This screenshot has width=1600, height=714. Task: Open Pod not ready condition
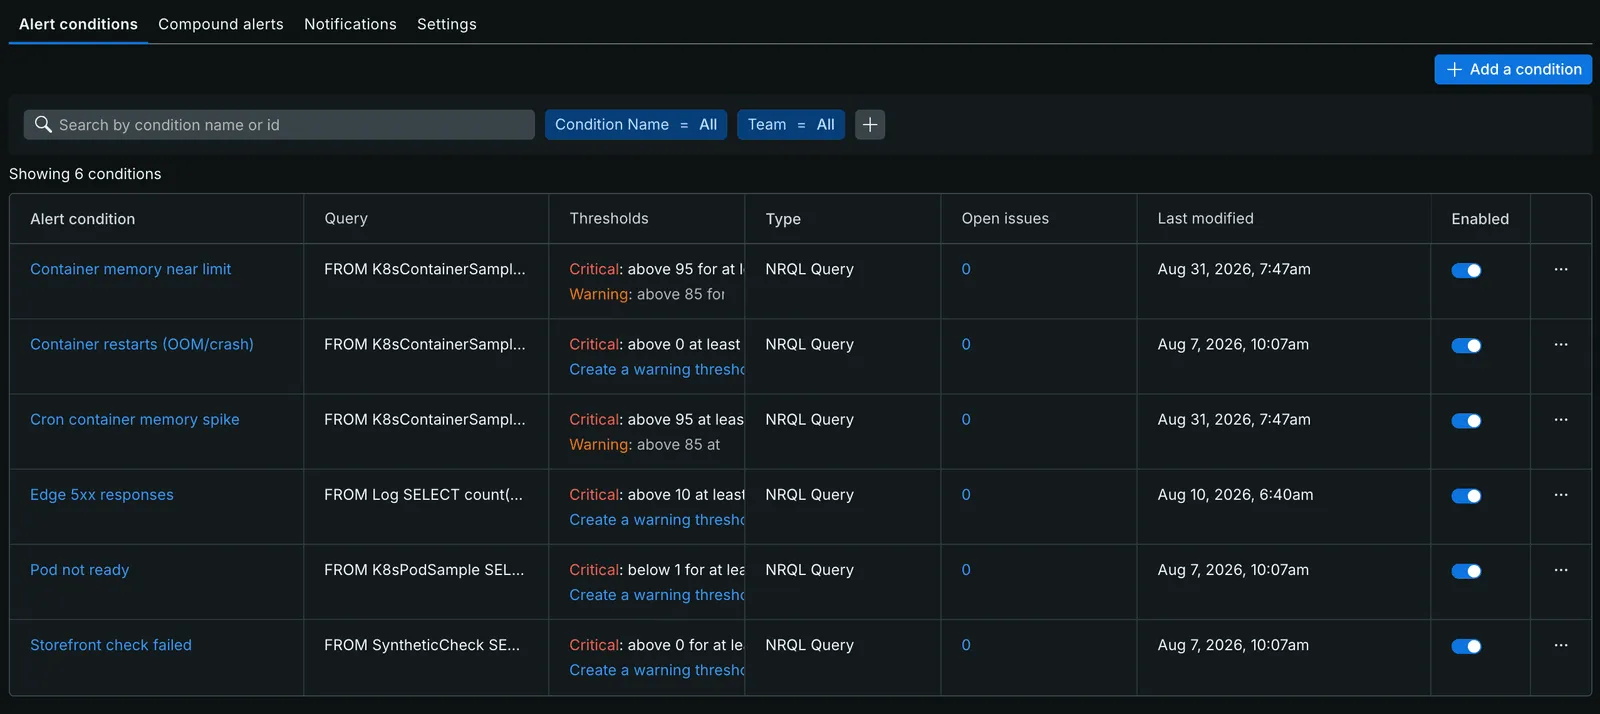[80, 569]
